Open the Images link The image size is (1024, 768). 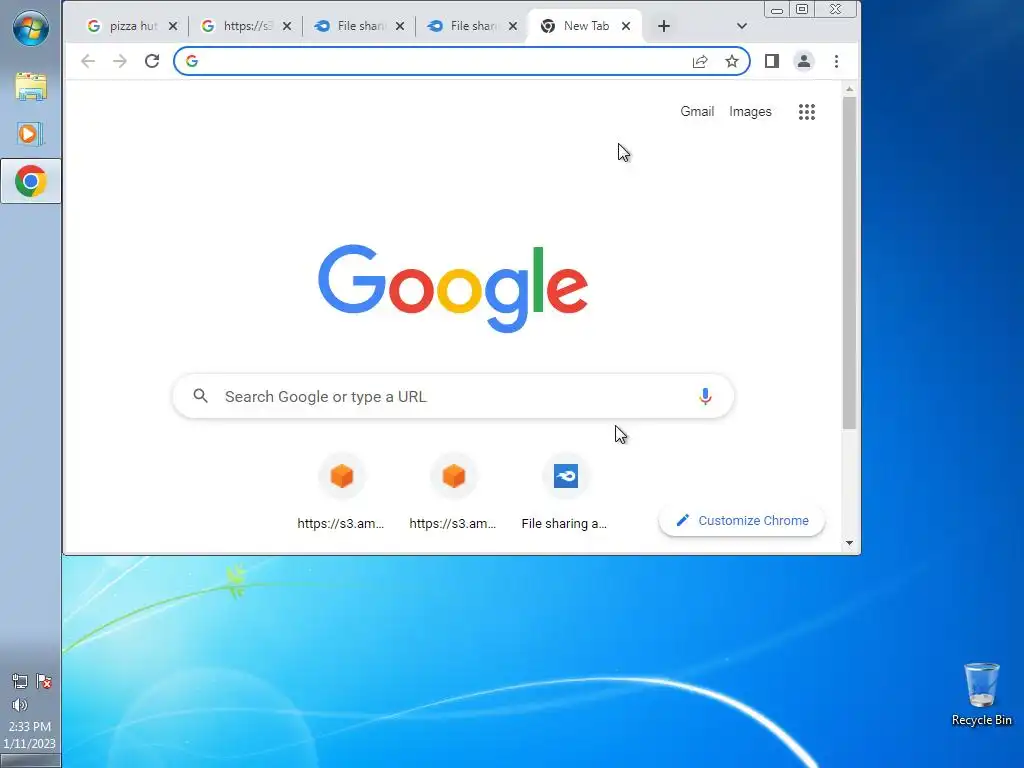coord(750,112)
